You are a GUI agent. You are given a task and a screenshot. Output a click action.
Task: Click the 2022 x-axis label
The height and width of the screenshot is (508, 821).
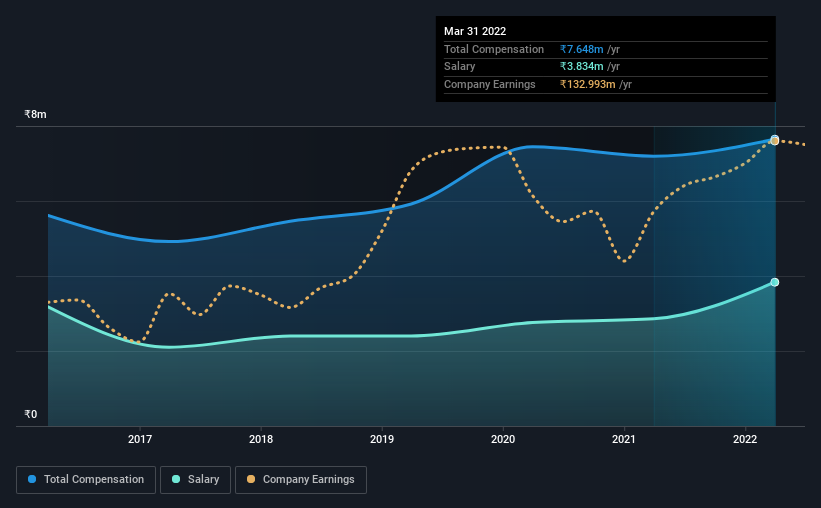click(x=745, y=439)
